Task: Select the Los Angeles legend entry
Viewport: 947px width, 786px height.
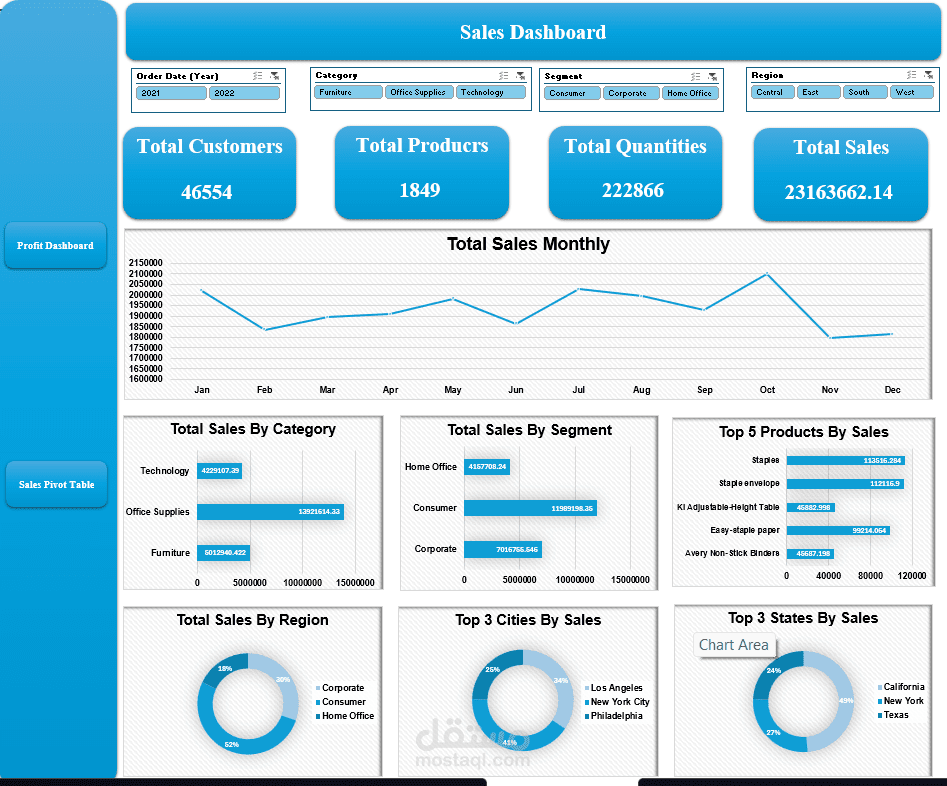Action: 615,687
